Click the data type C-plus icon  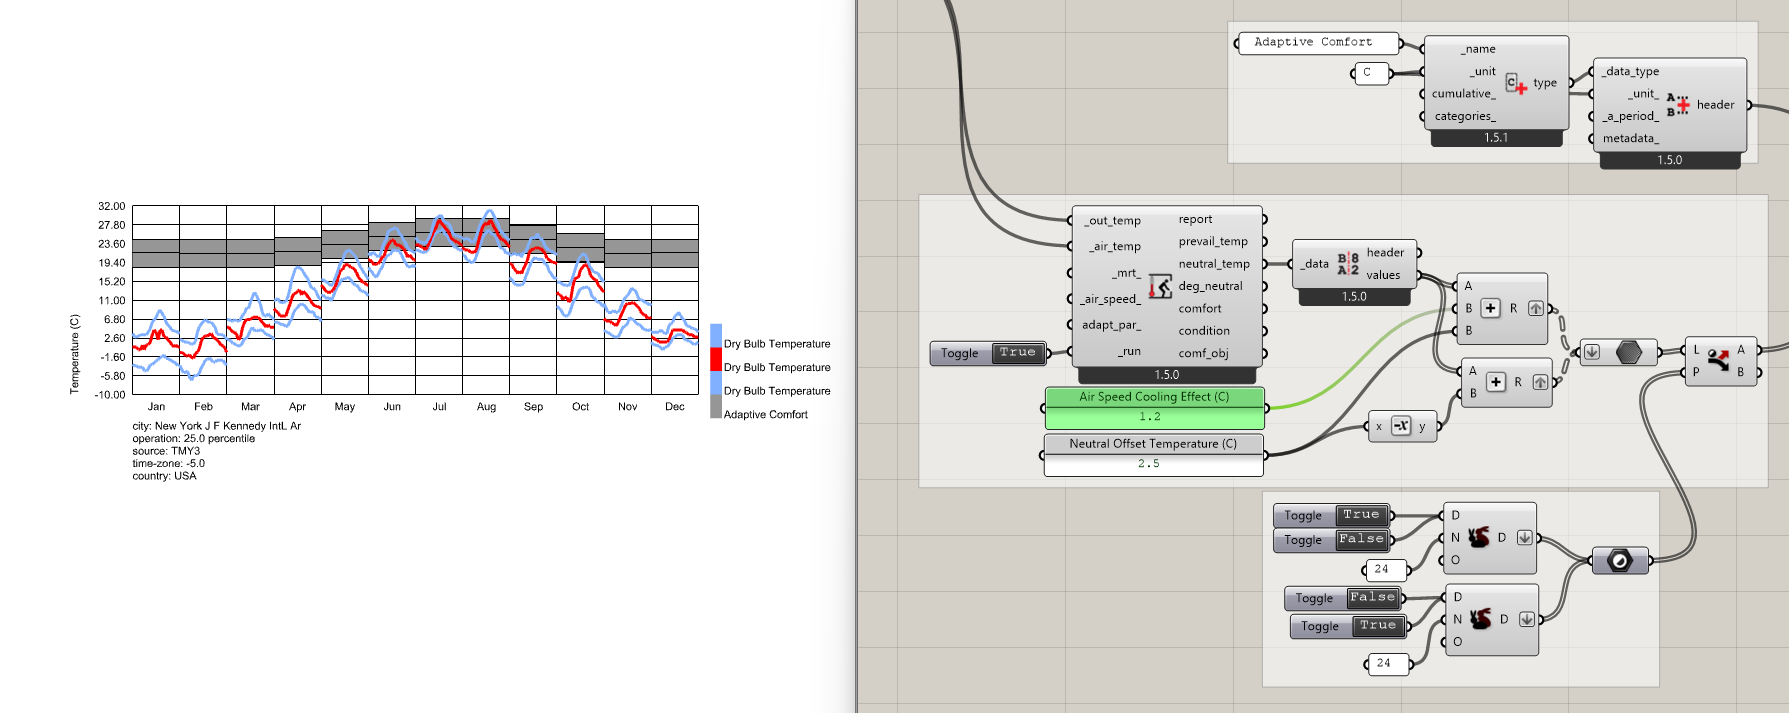pos(1515,83)
